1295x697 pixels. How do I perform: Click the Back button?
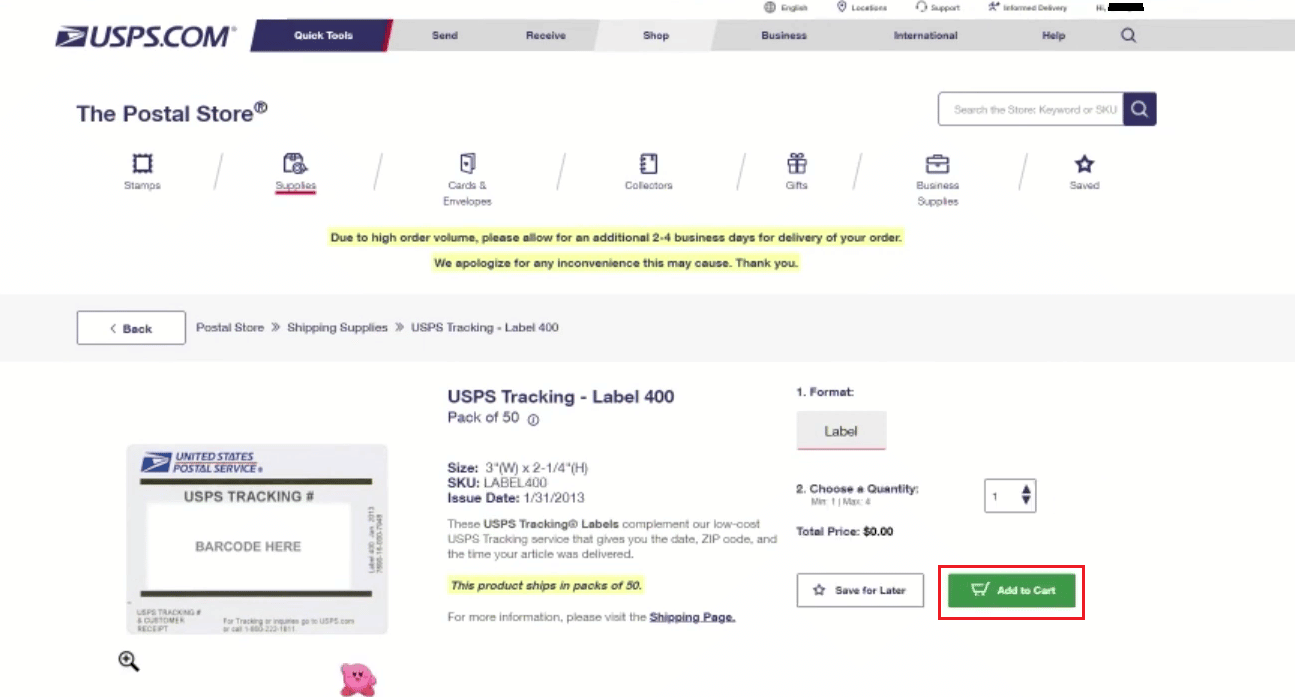pos(131,328)
